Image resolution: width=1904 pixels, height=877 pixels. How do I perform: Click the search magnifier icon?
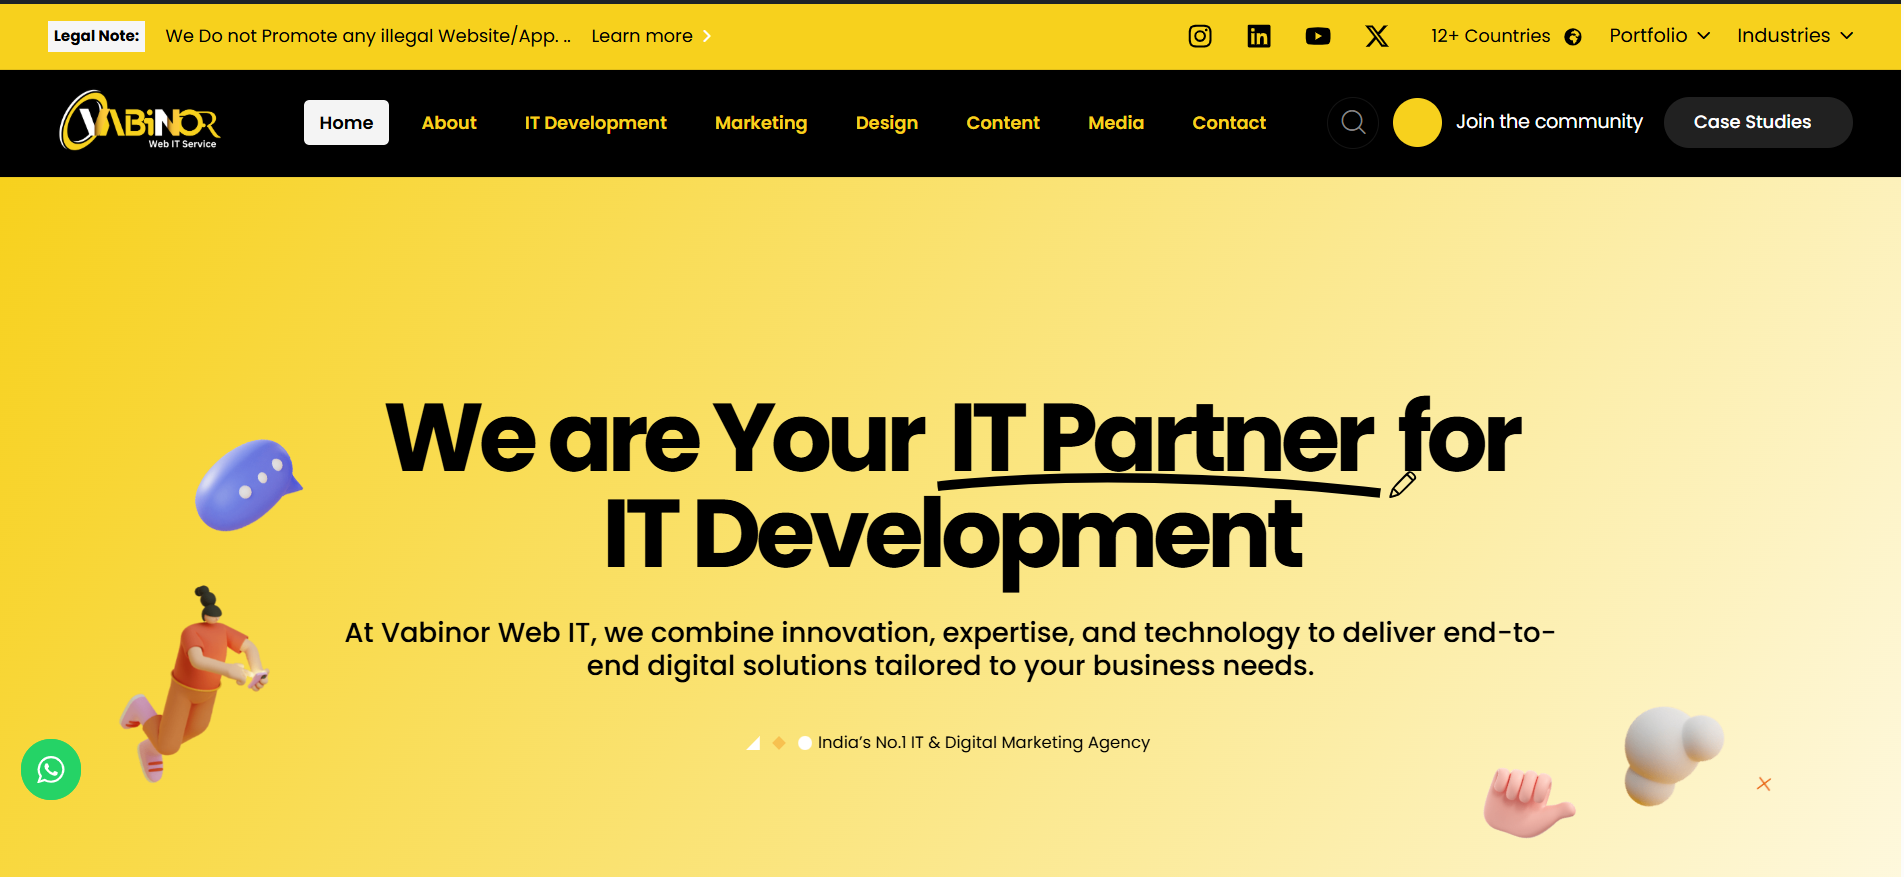click(1353, 123)
